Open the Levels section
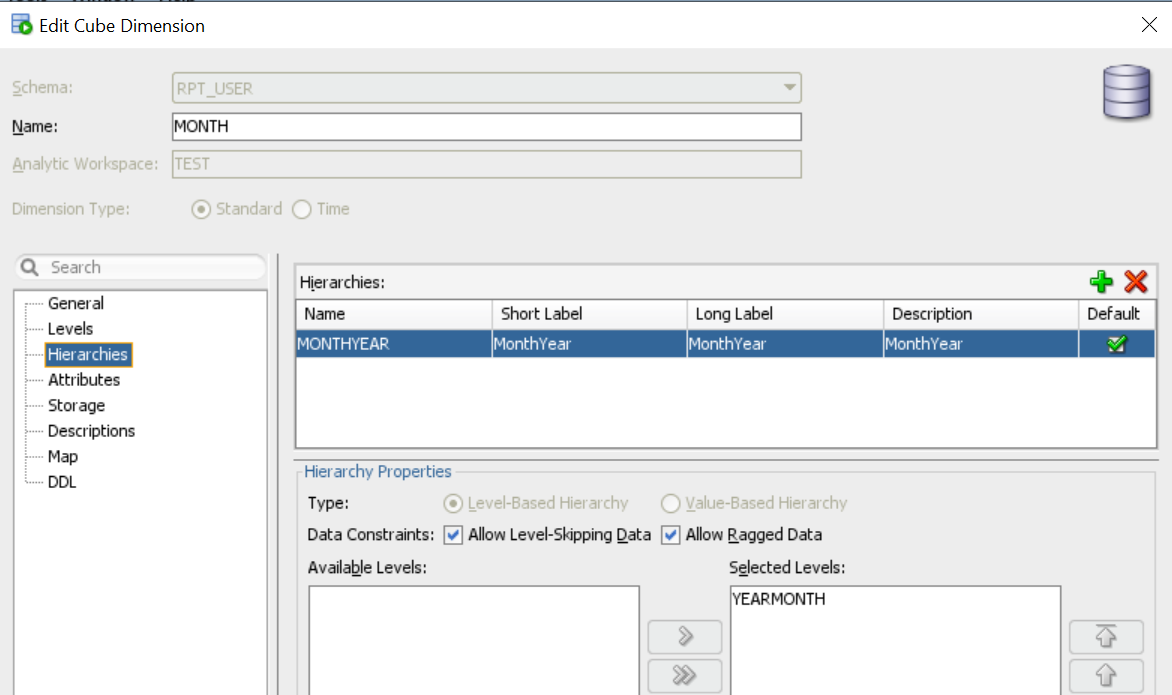This screenshot has width=1172, height=695. (70, 329)
